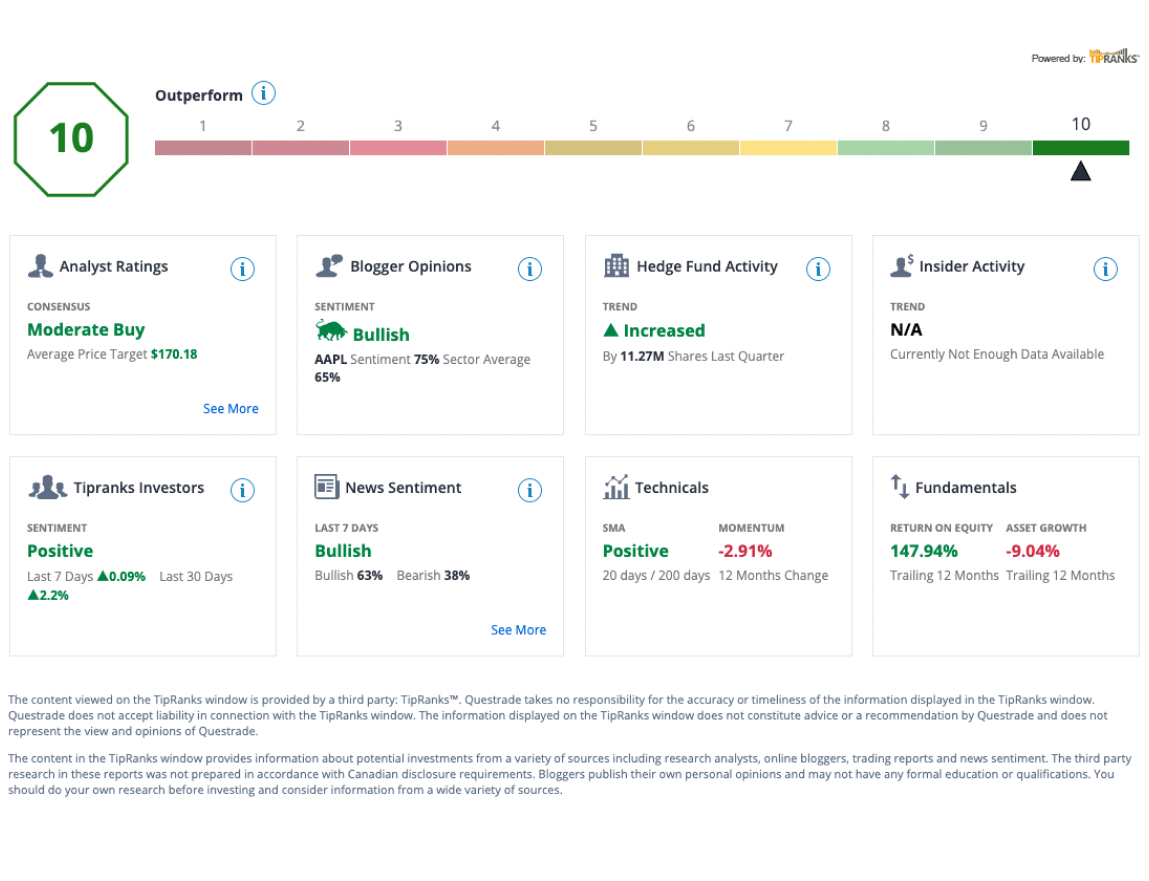The height and width of the screenshot is (881, 1149).
Task: Click the Moderate Buy consensus text
Action: click(x=86, y=330)
